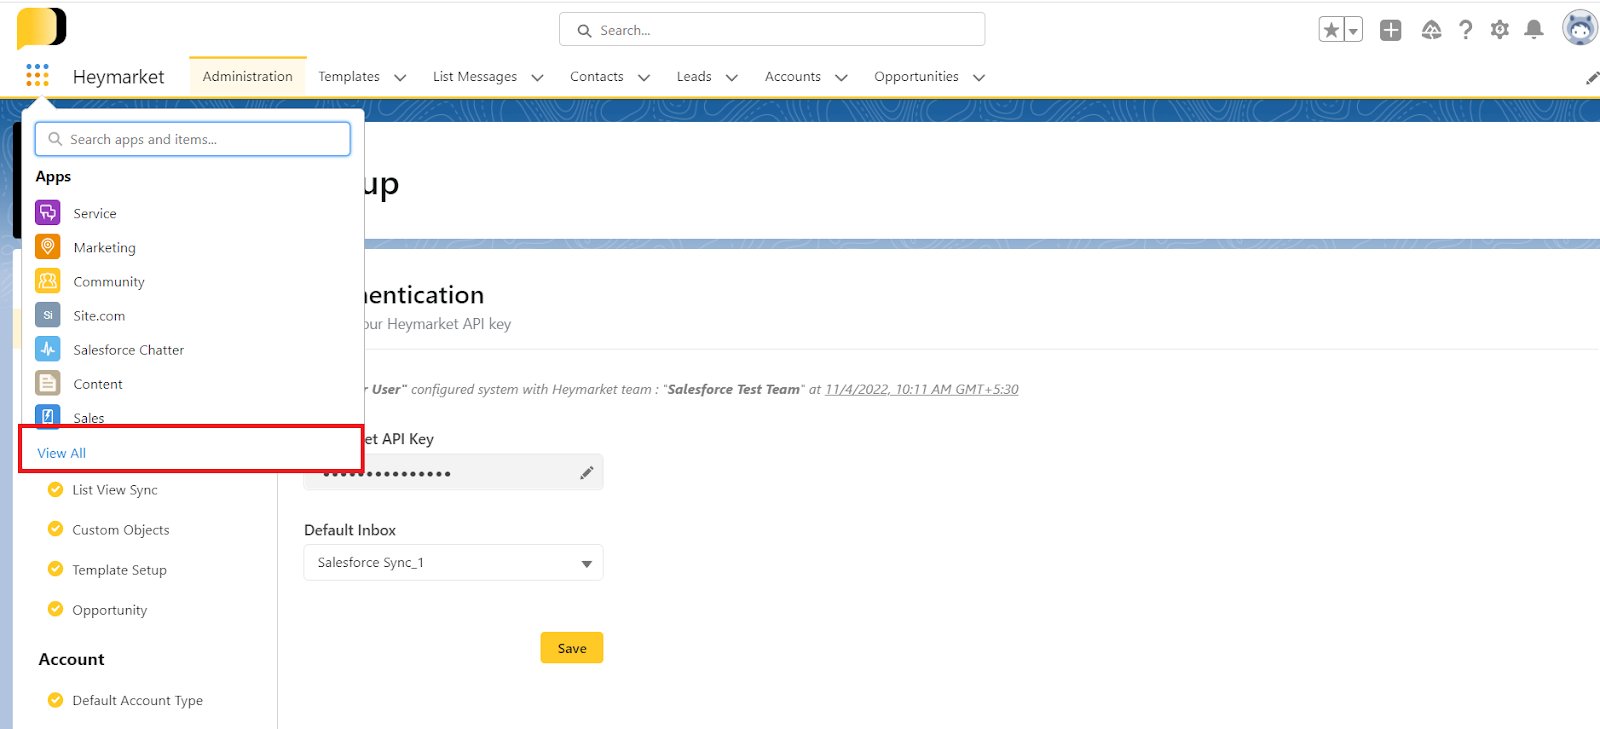The image size is (1600, 729).
Task: Open the List Messages tab
Action: tap(475, 77)
